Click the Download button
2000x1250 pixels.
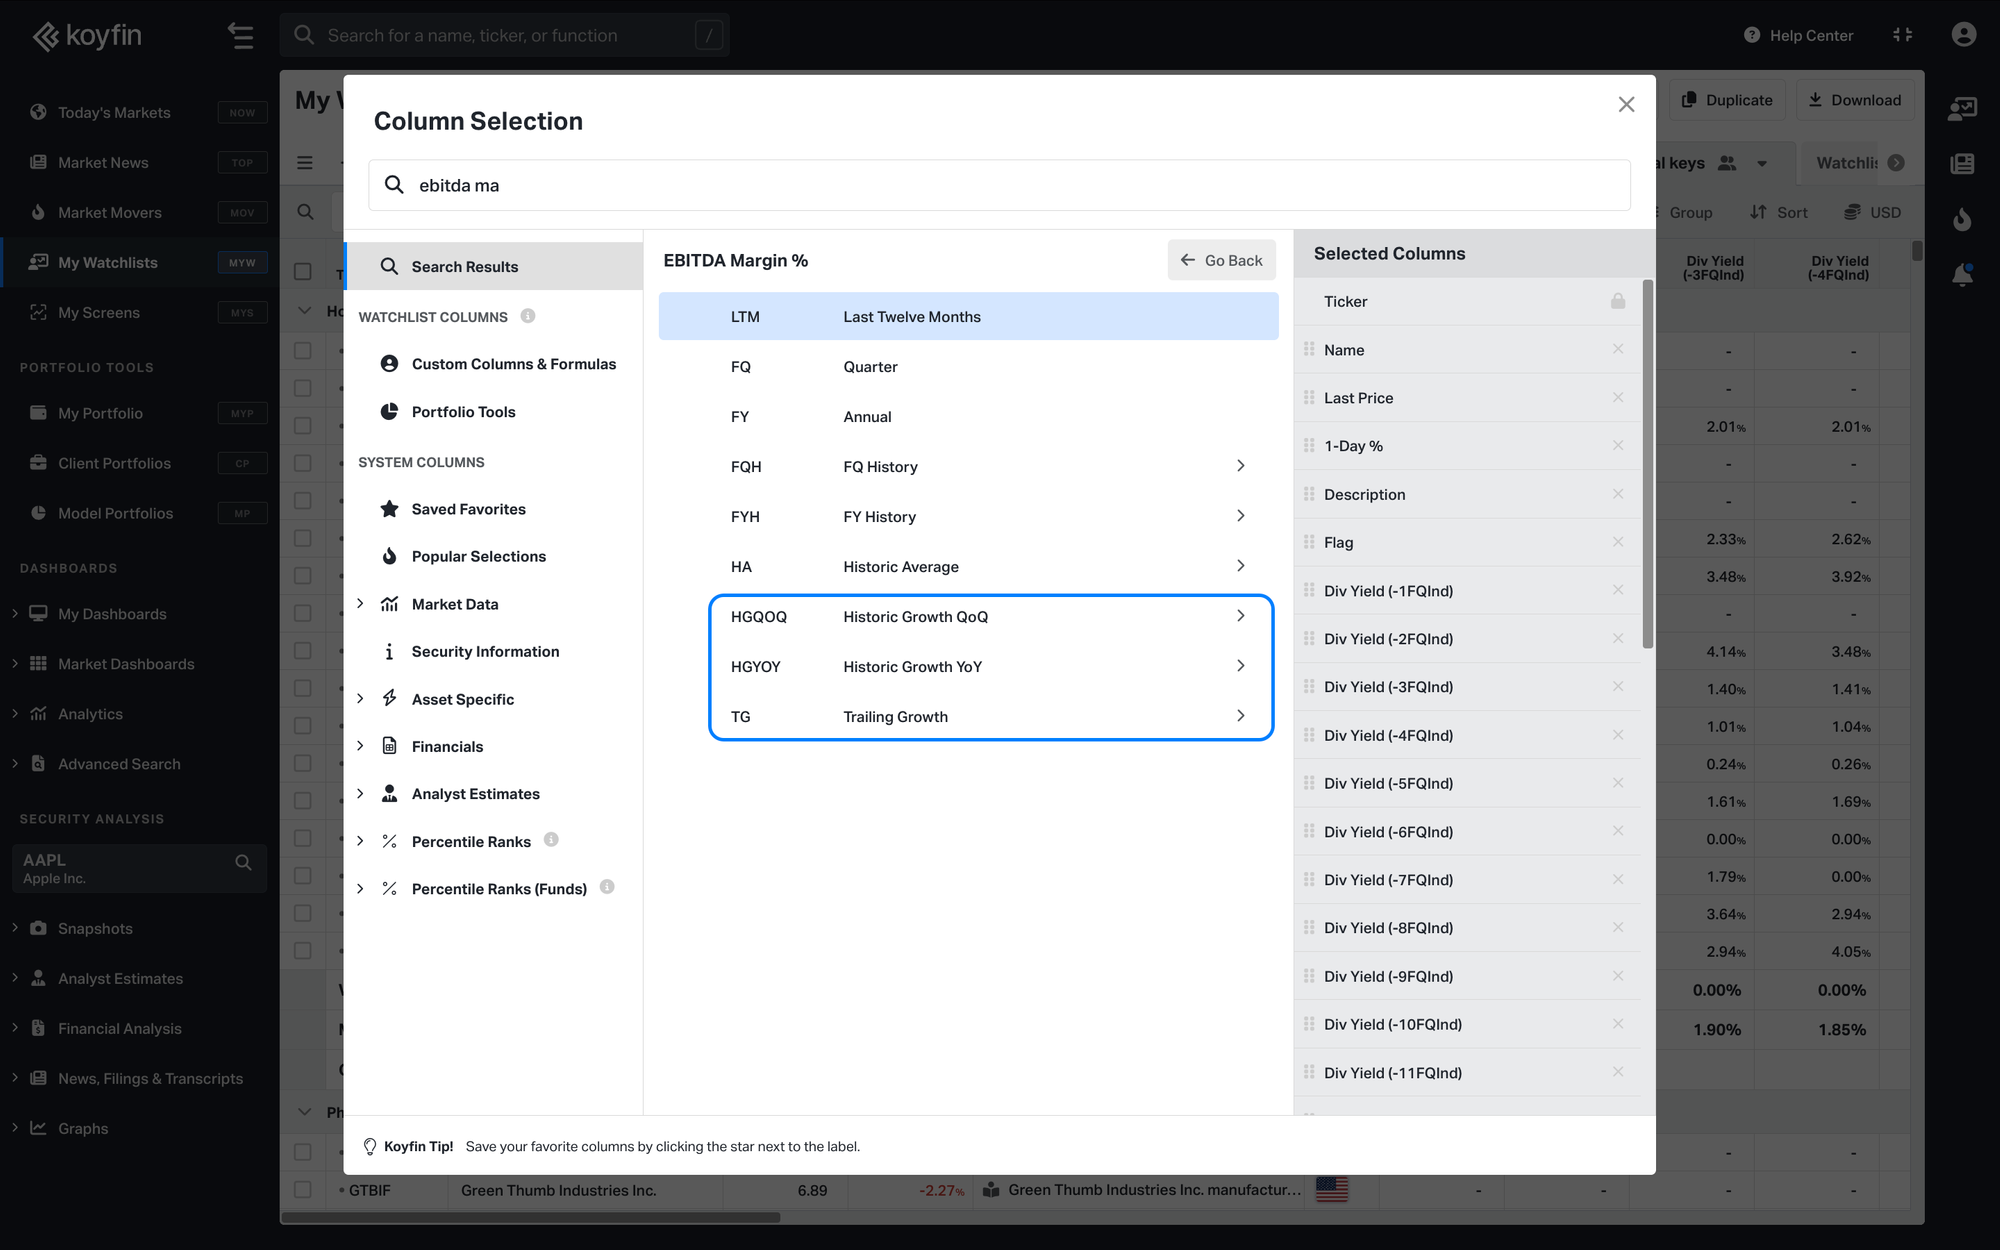pyautogui.click(x=1855, y=100)
